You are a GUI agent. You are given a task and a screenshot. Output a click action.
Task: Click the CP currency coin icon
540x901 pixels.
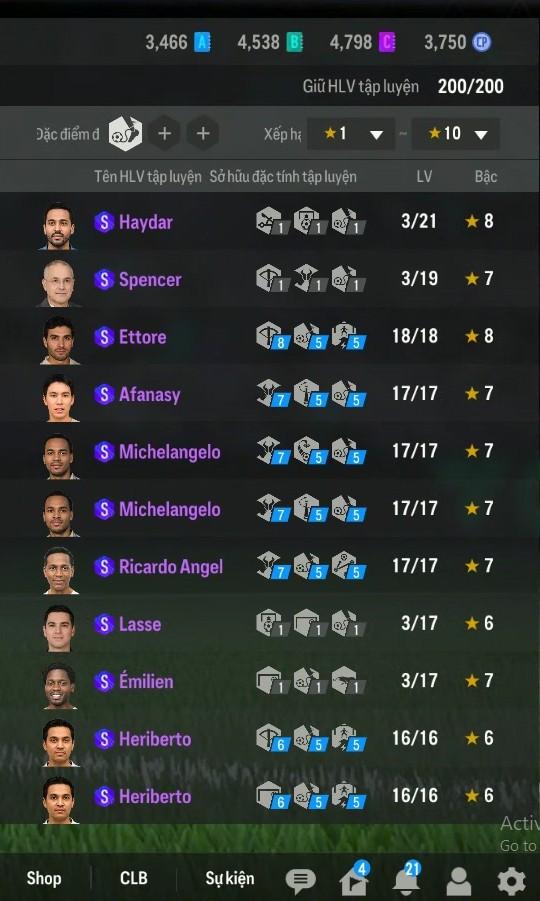[481, 42]
